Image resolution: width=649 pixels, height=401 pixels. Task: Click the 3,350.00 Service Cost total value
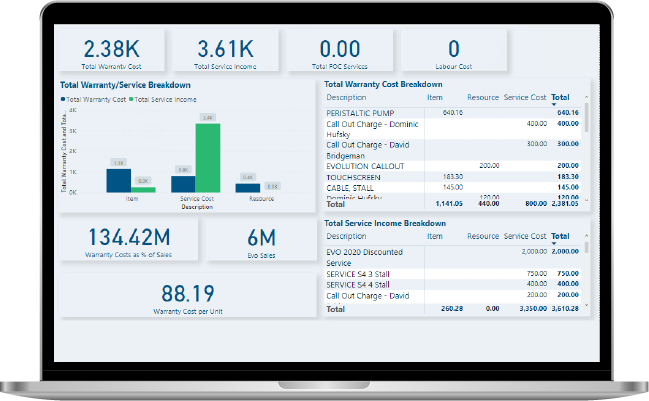(x=533, y=308)
